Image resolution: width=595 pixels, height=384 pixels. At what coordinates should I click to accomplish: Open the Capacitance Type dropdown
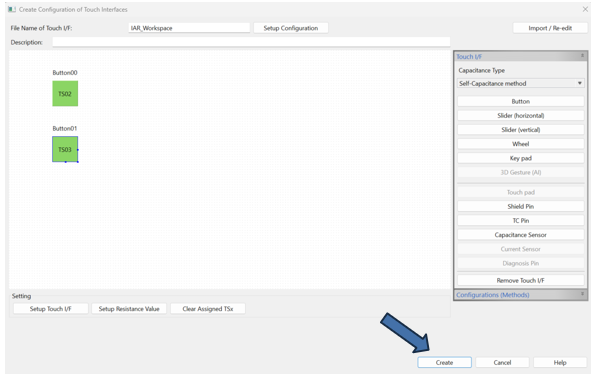pyautogui.click(x=520, y=83)
